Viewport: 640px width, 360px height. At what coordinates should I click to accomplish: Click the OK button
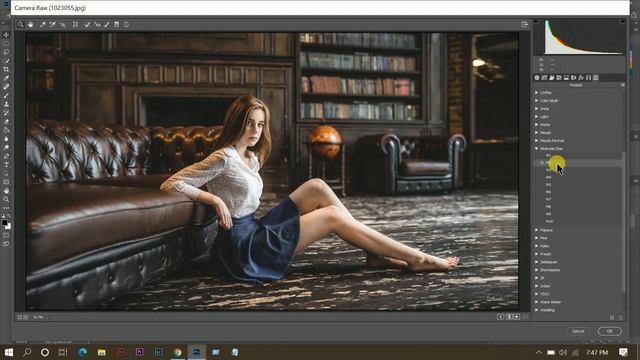click(610, 331)
